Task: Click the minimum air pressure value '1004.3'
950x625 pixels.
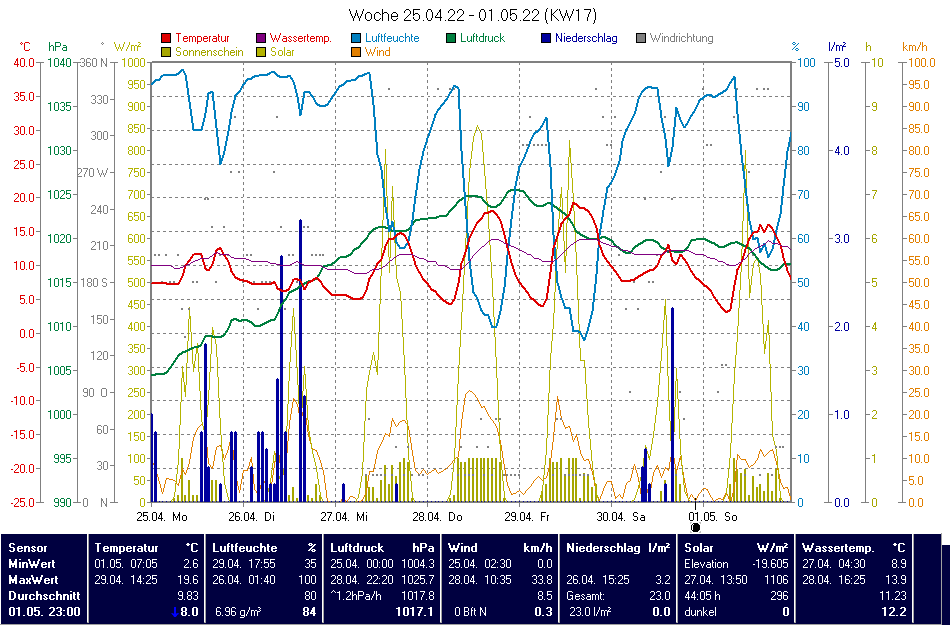Action: tap(417, 564)
